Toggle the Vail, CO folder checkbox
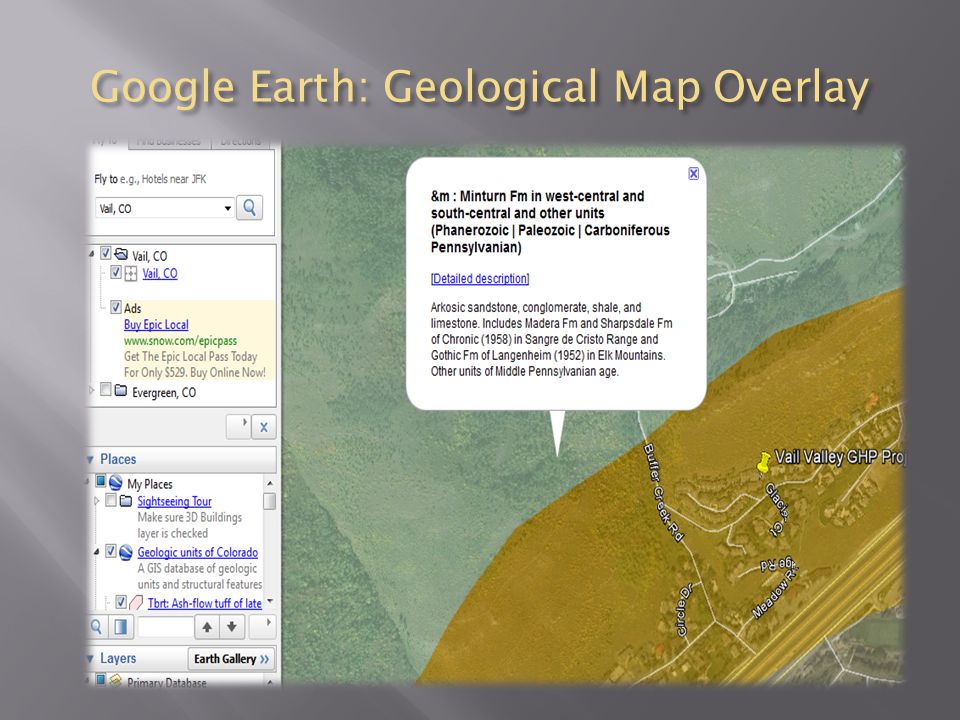Viewport: 960px width, 720px height. (105, 253)
